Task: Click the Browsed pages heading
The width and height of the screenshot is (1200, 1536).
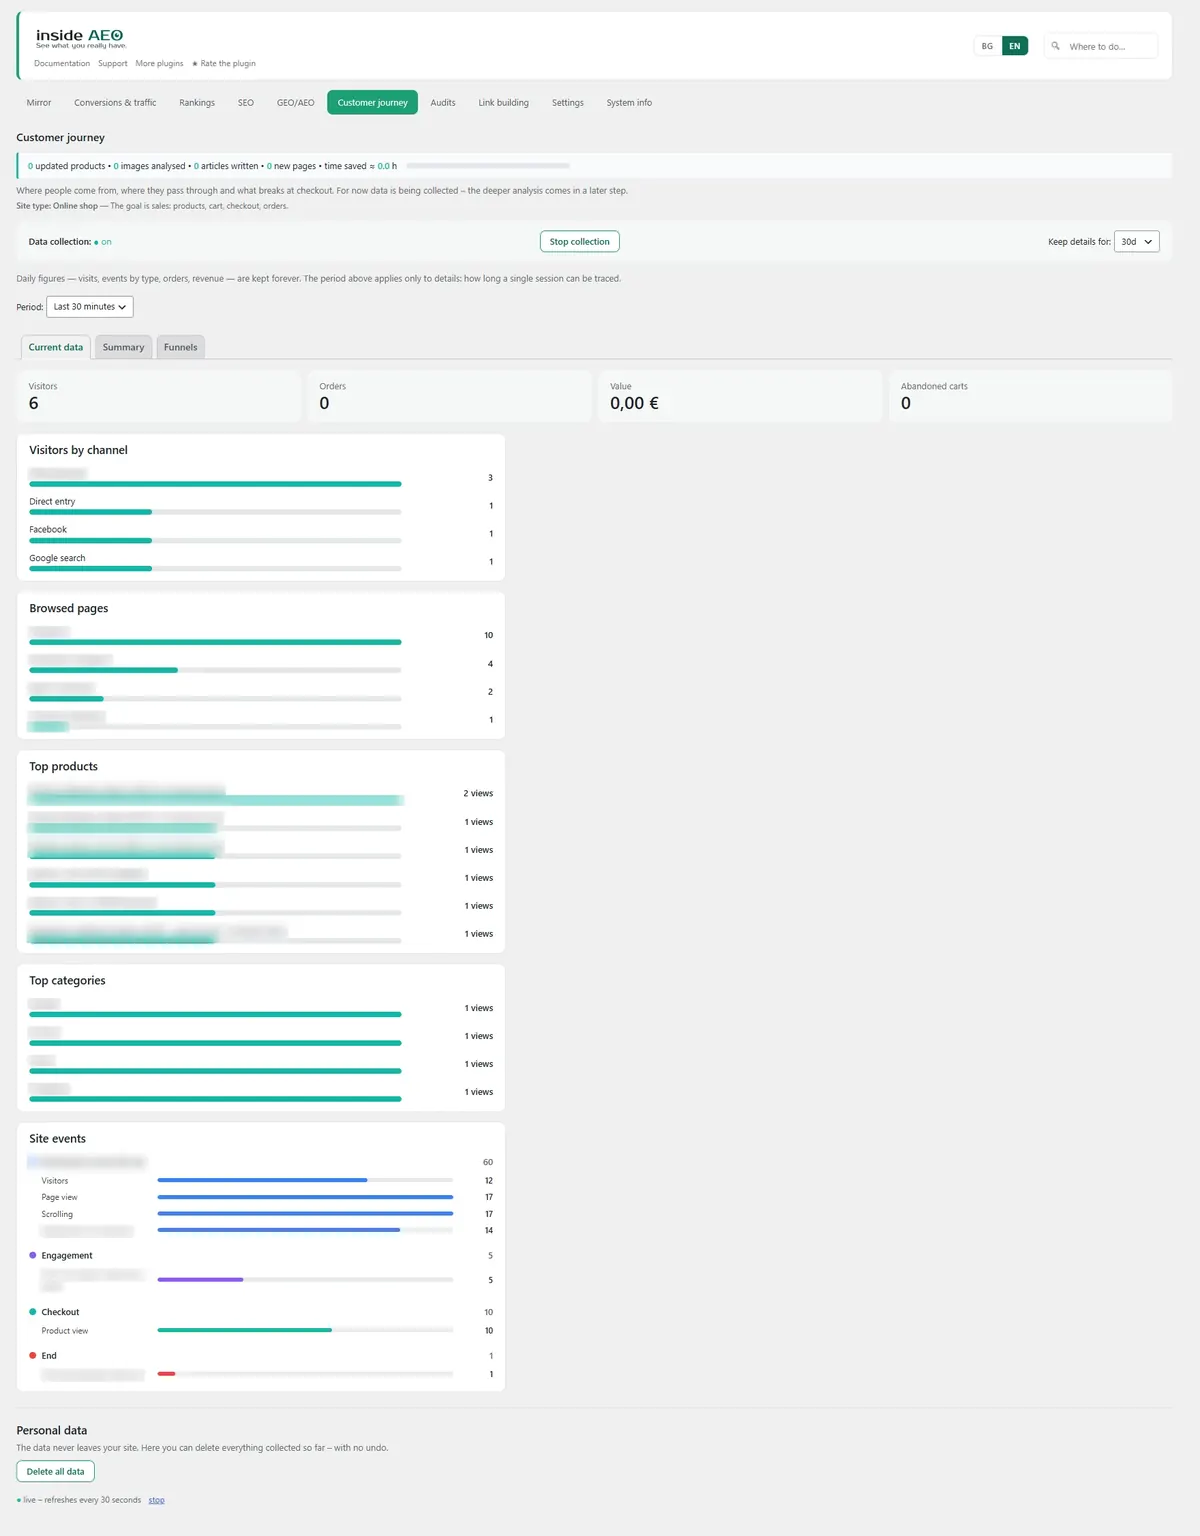Action: (68, 608)
